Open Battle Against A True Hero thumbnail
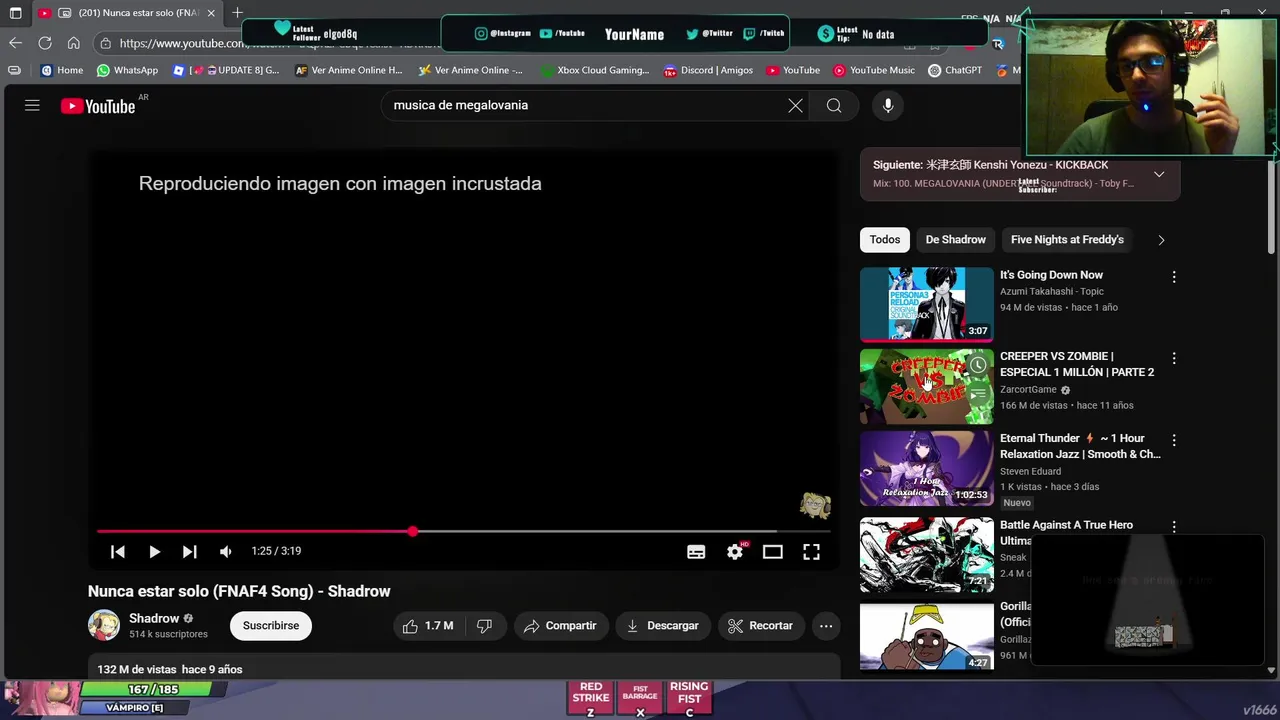This screenshot has height=720, width=1280. point(927,555)
